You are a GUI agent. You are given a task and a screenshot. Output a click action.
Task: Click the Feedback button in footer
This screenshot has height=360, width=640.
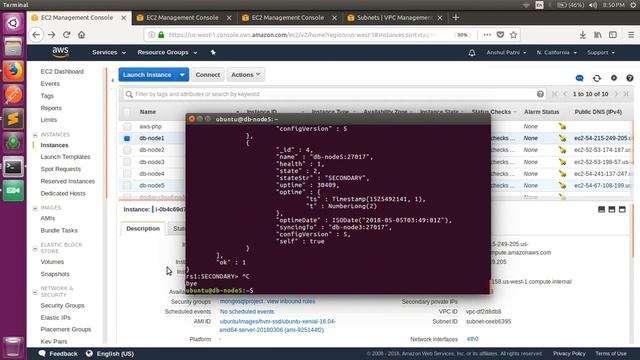click(58, 353)
